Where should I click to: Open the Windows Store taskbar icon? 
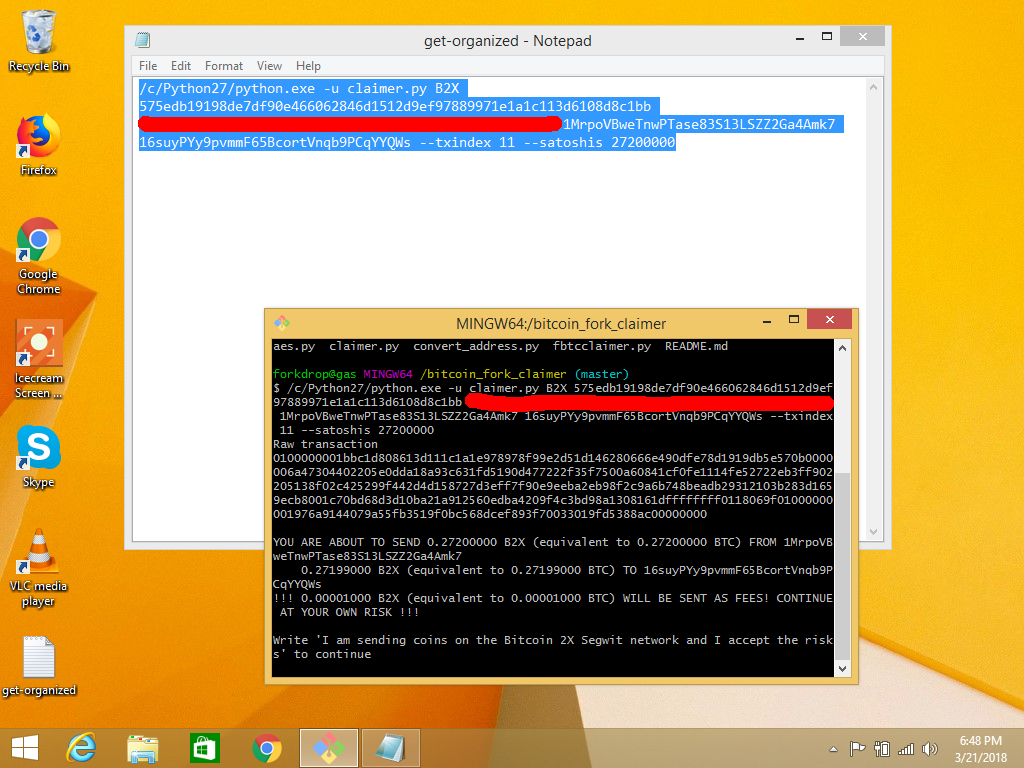coord(204,748)
